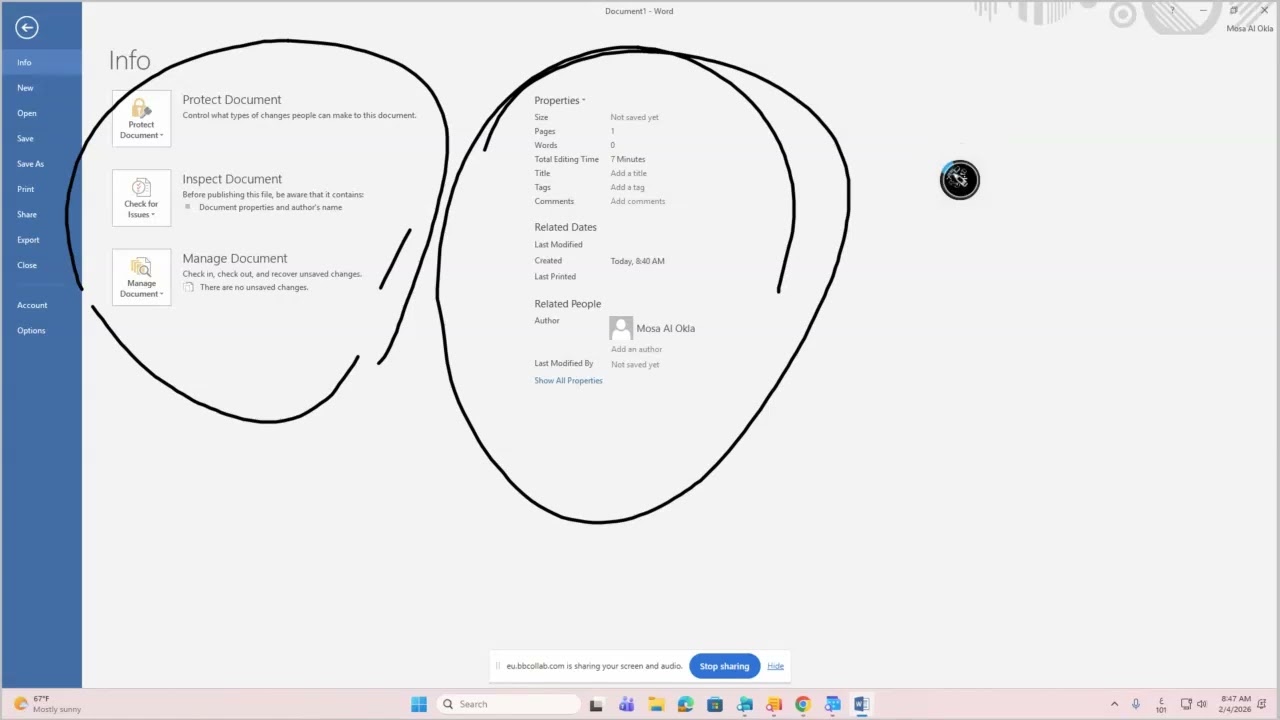Open the Manage Document dropdown

[x=141, y=277]
